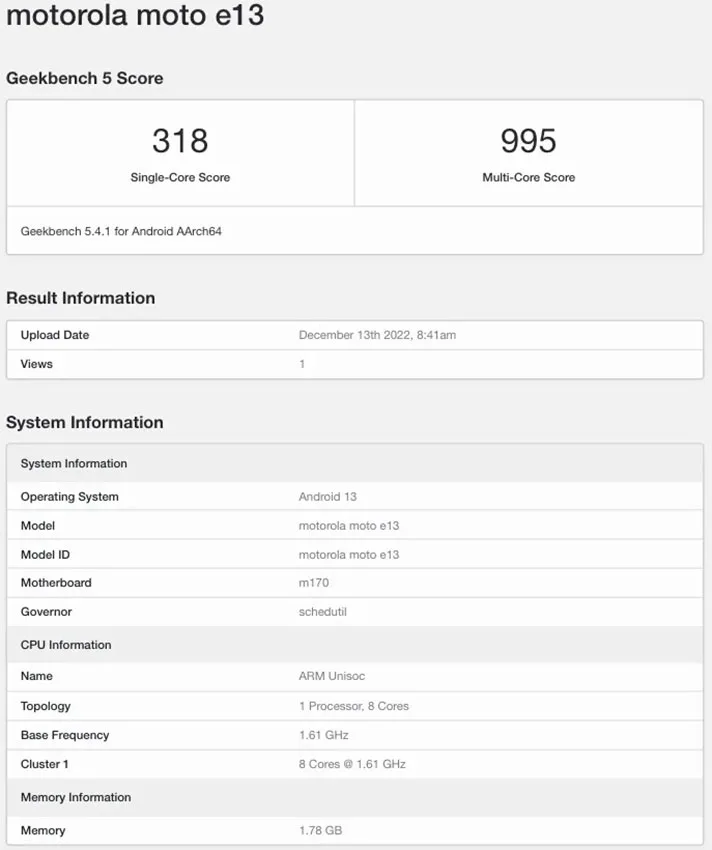The height and width of the screenshot is (850, 712).
Task: Click the Topology value 1 Processor, 8 Cores
Action: tap(354, 706)
